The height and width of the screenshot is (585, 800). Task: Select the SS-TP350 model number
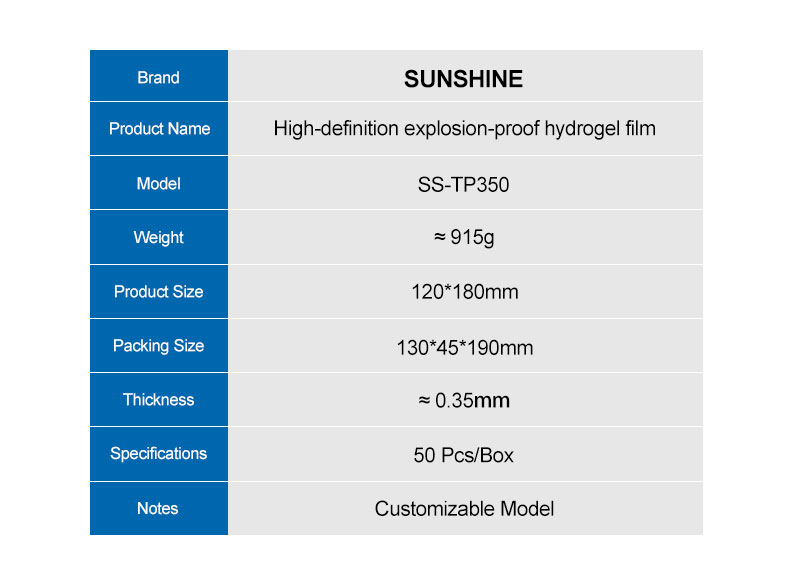(463, 185)
